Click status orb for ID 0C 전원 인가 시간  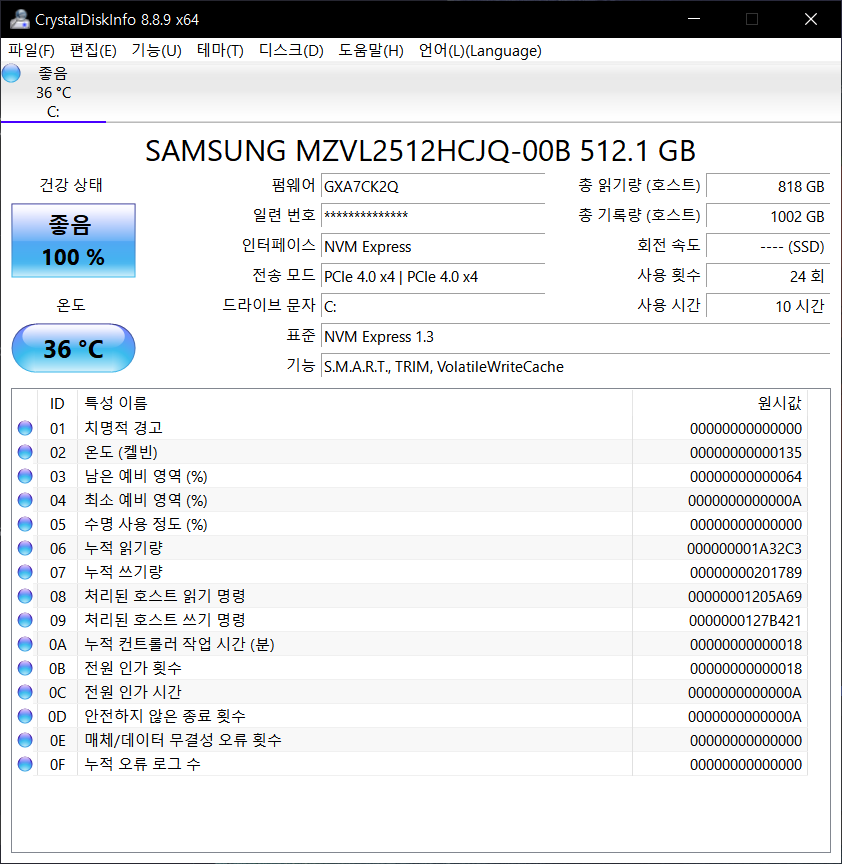(x=25, y=692)
